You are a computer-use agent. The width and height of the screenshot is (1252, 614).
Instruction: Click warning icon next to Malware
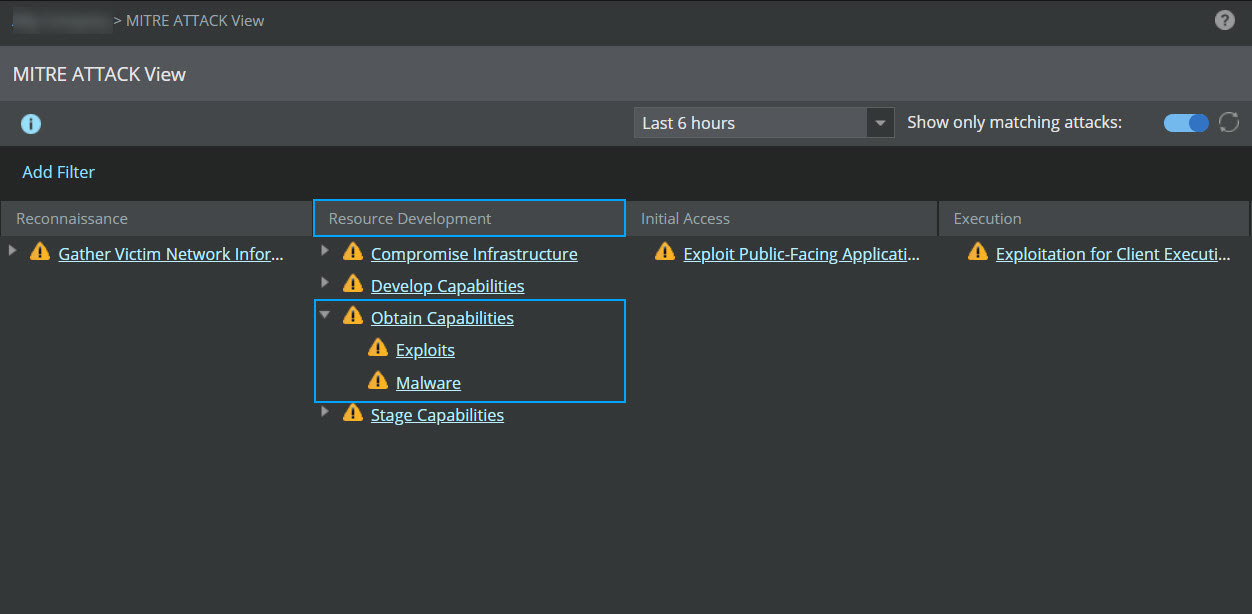coord(378,380)
